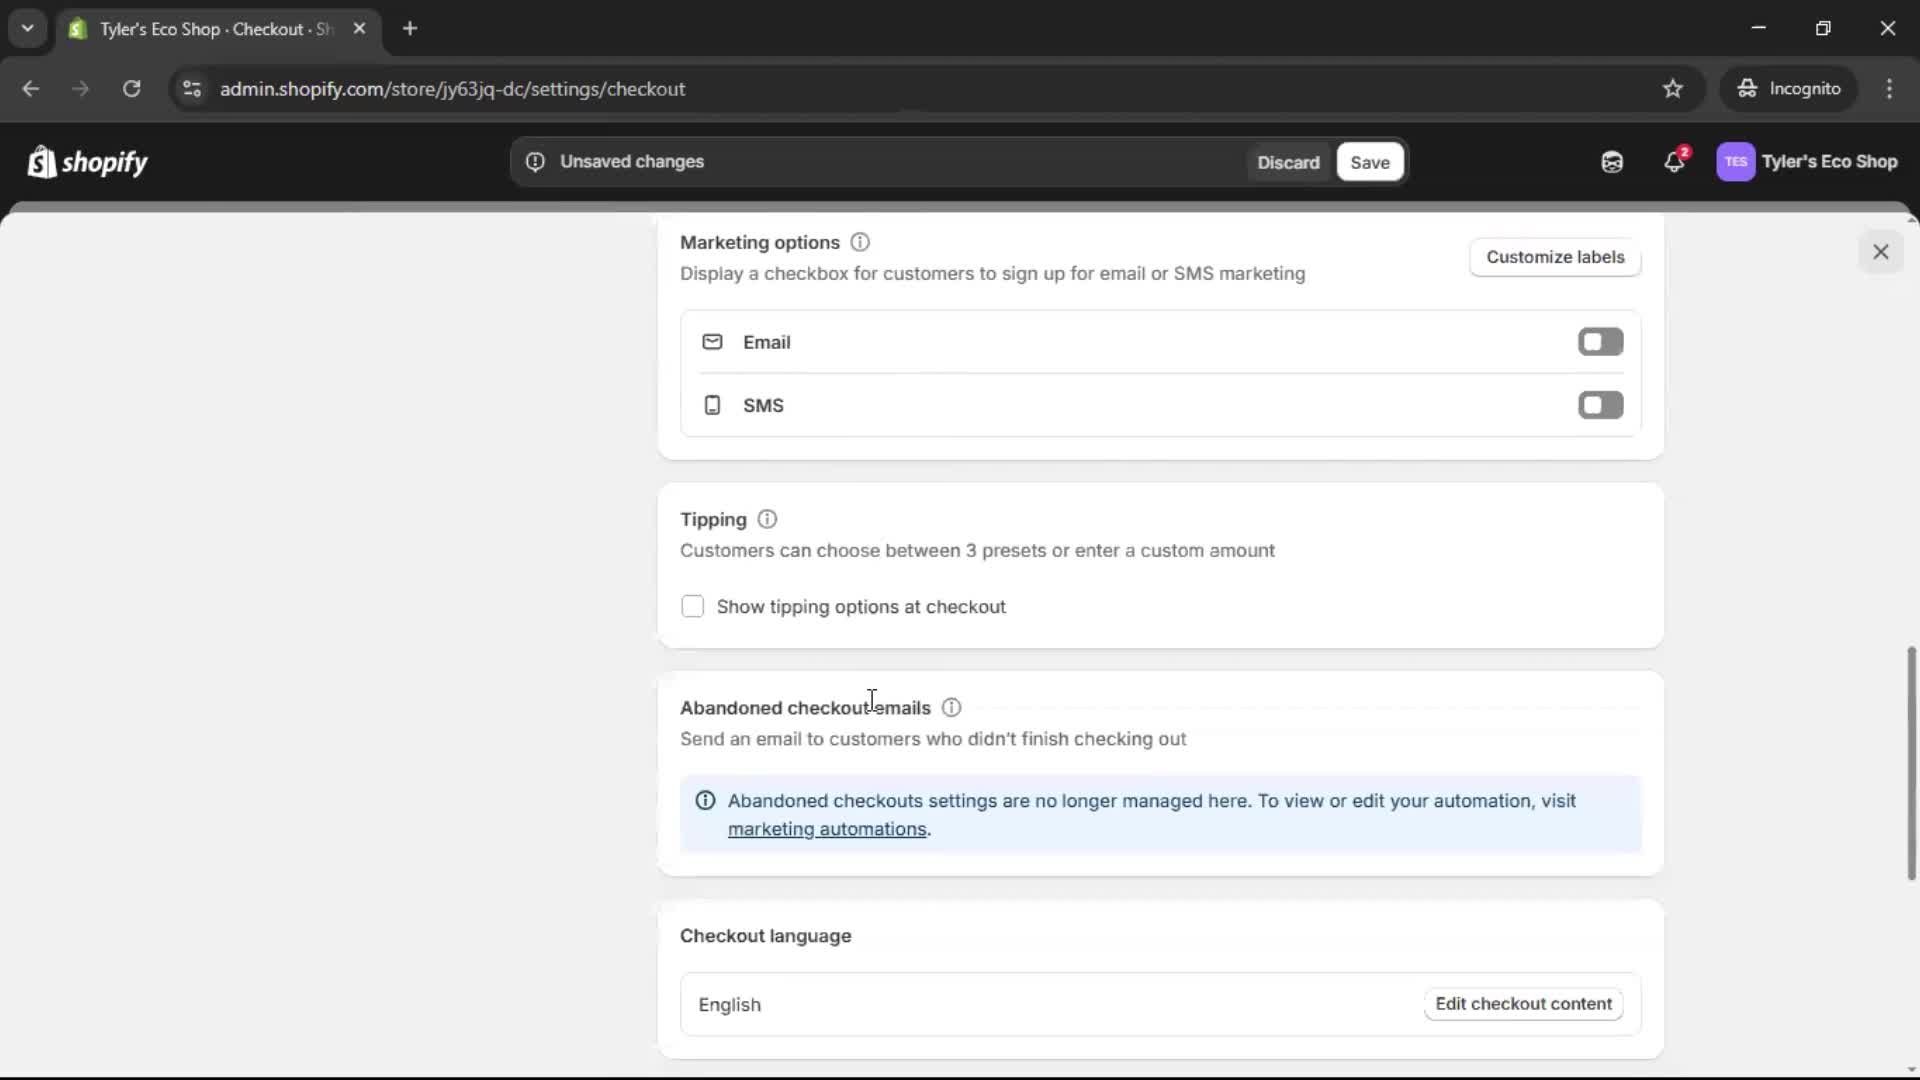Open the browser menu with three dots
The image size is (1920, 1080).
click(1890, 88)
